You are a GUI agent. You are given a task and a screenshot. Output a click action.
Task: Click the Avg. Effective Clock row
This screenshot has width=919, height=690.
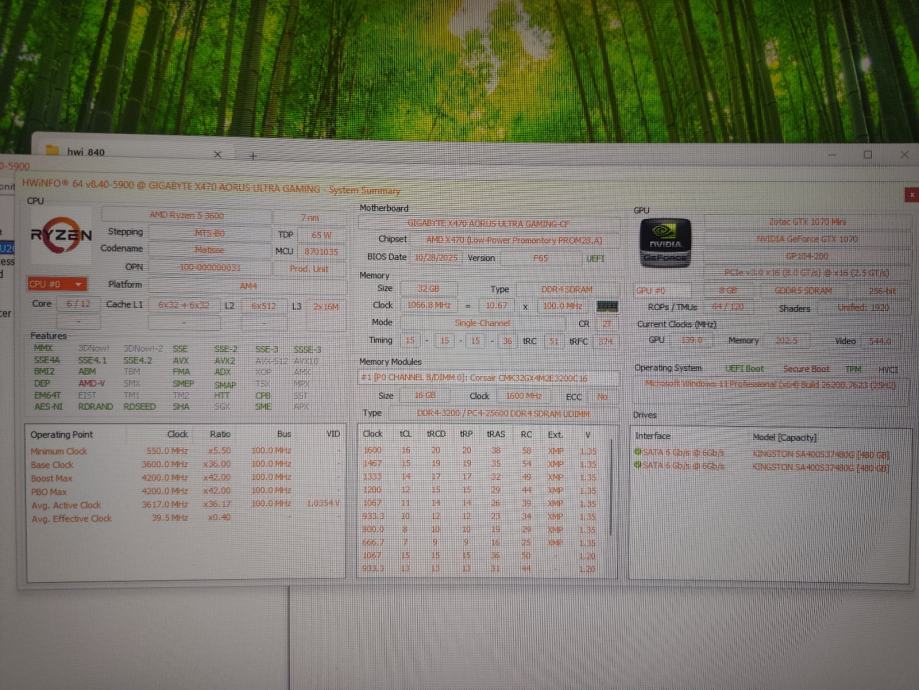[185, 518]
